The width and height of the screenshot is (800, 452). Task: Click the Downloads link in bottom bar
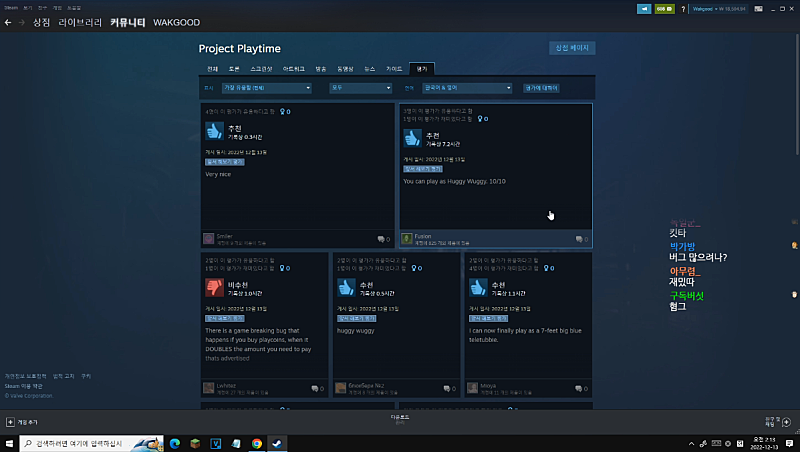(399, 419)
